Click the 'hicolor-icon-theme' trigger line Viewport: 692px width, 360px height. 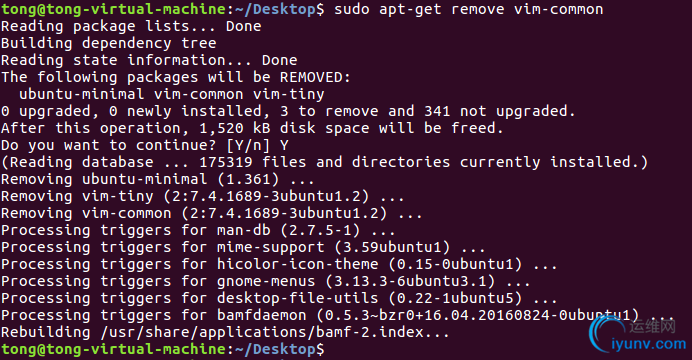(279, 264)
